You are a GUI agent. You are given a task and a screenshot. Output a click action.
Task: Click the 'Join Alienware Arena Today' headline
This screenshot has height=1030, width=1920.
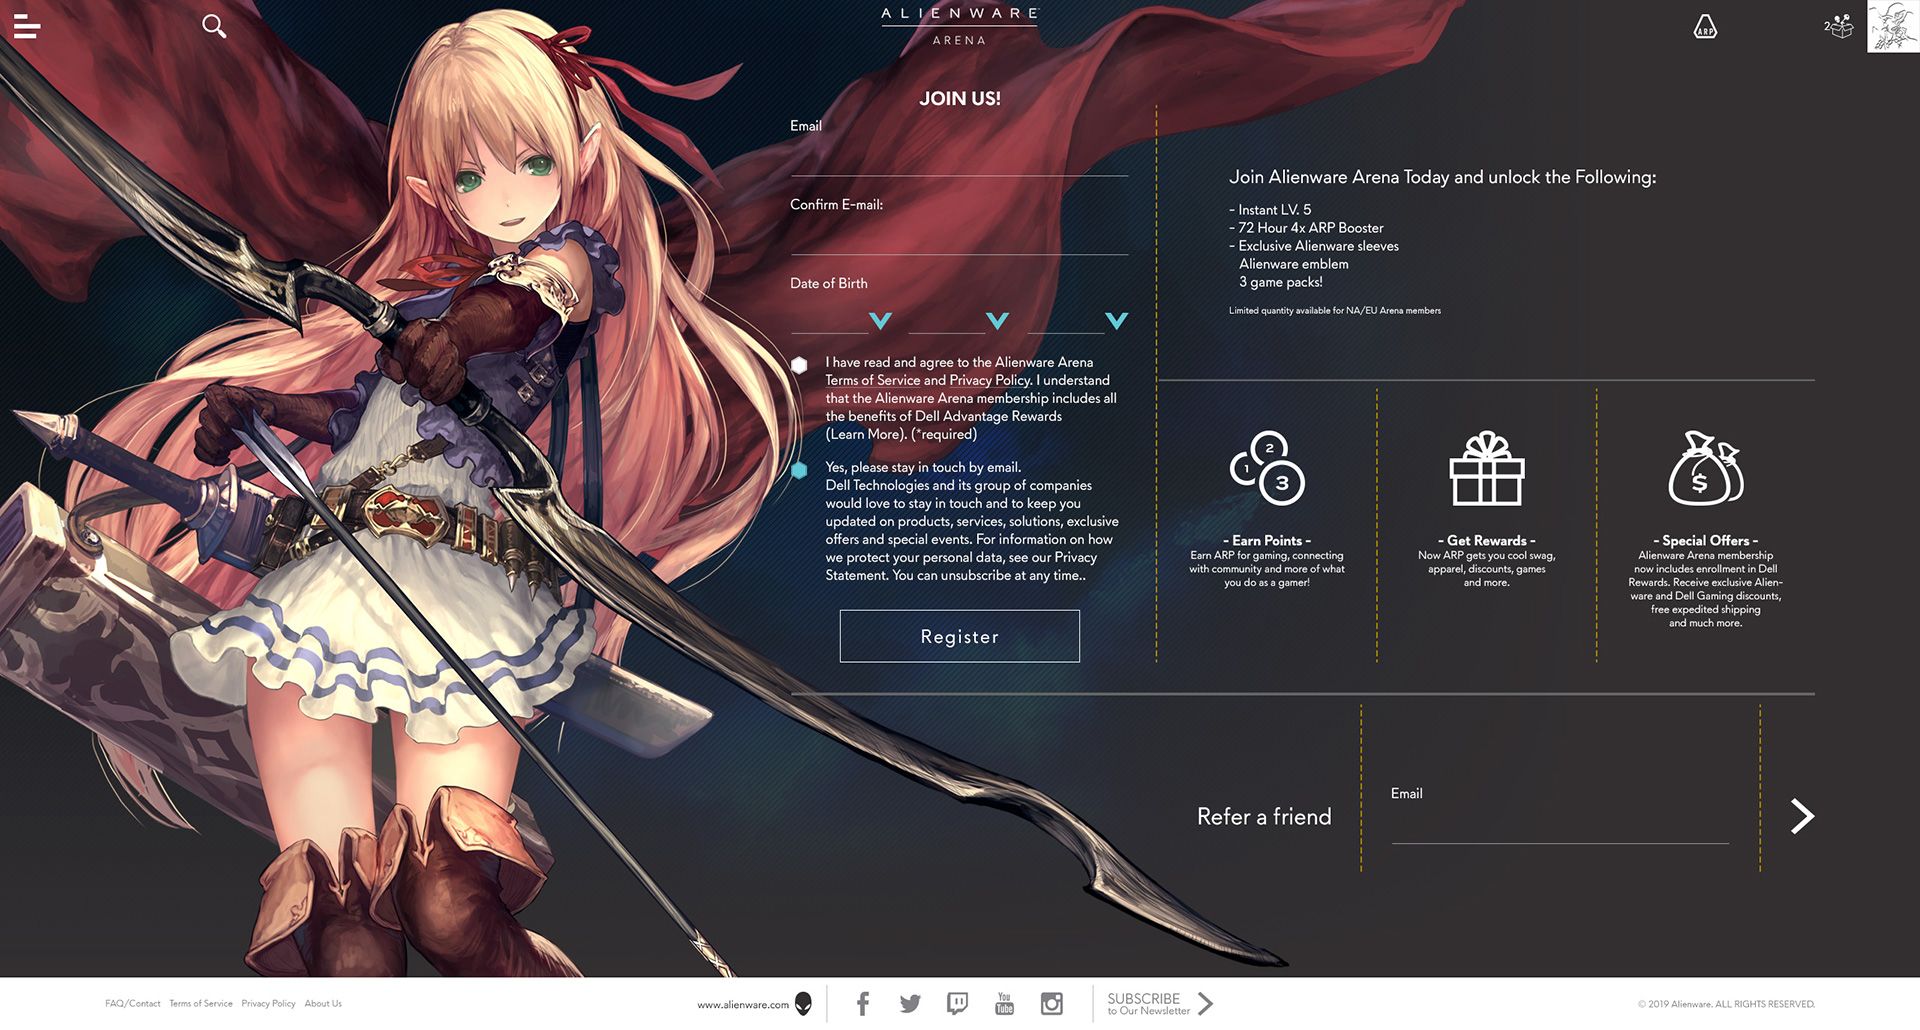[x=1442, y=177]
